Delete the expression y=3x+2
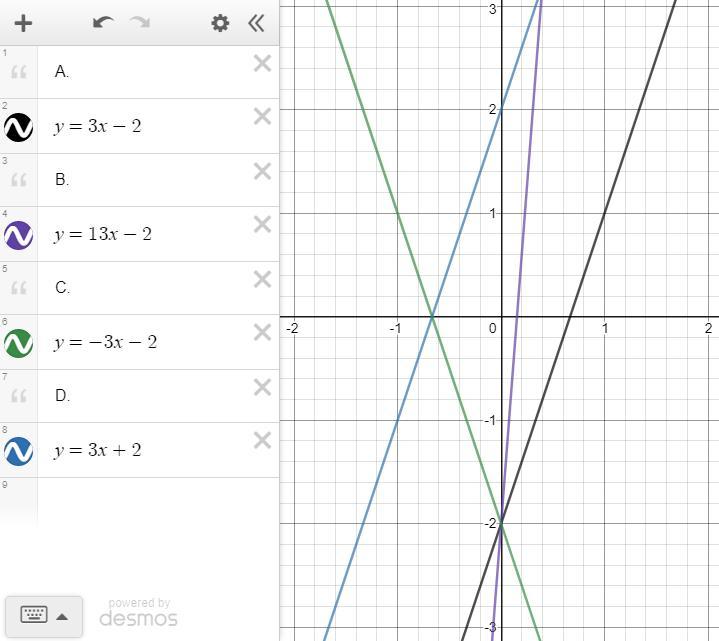This screenshot has height=641, width=719. (x=262, y=441)
